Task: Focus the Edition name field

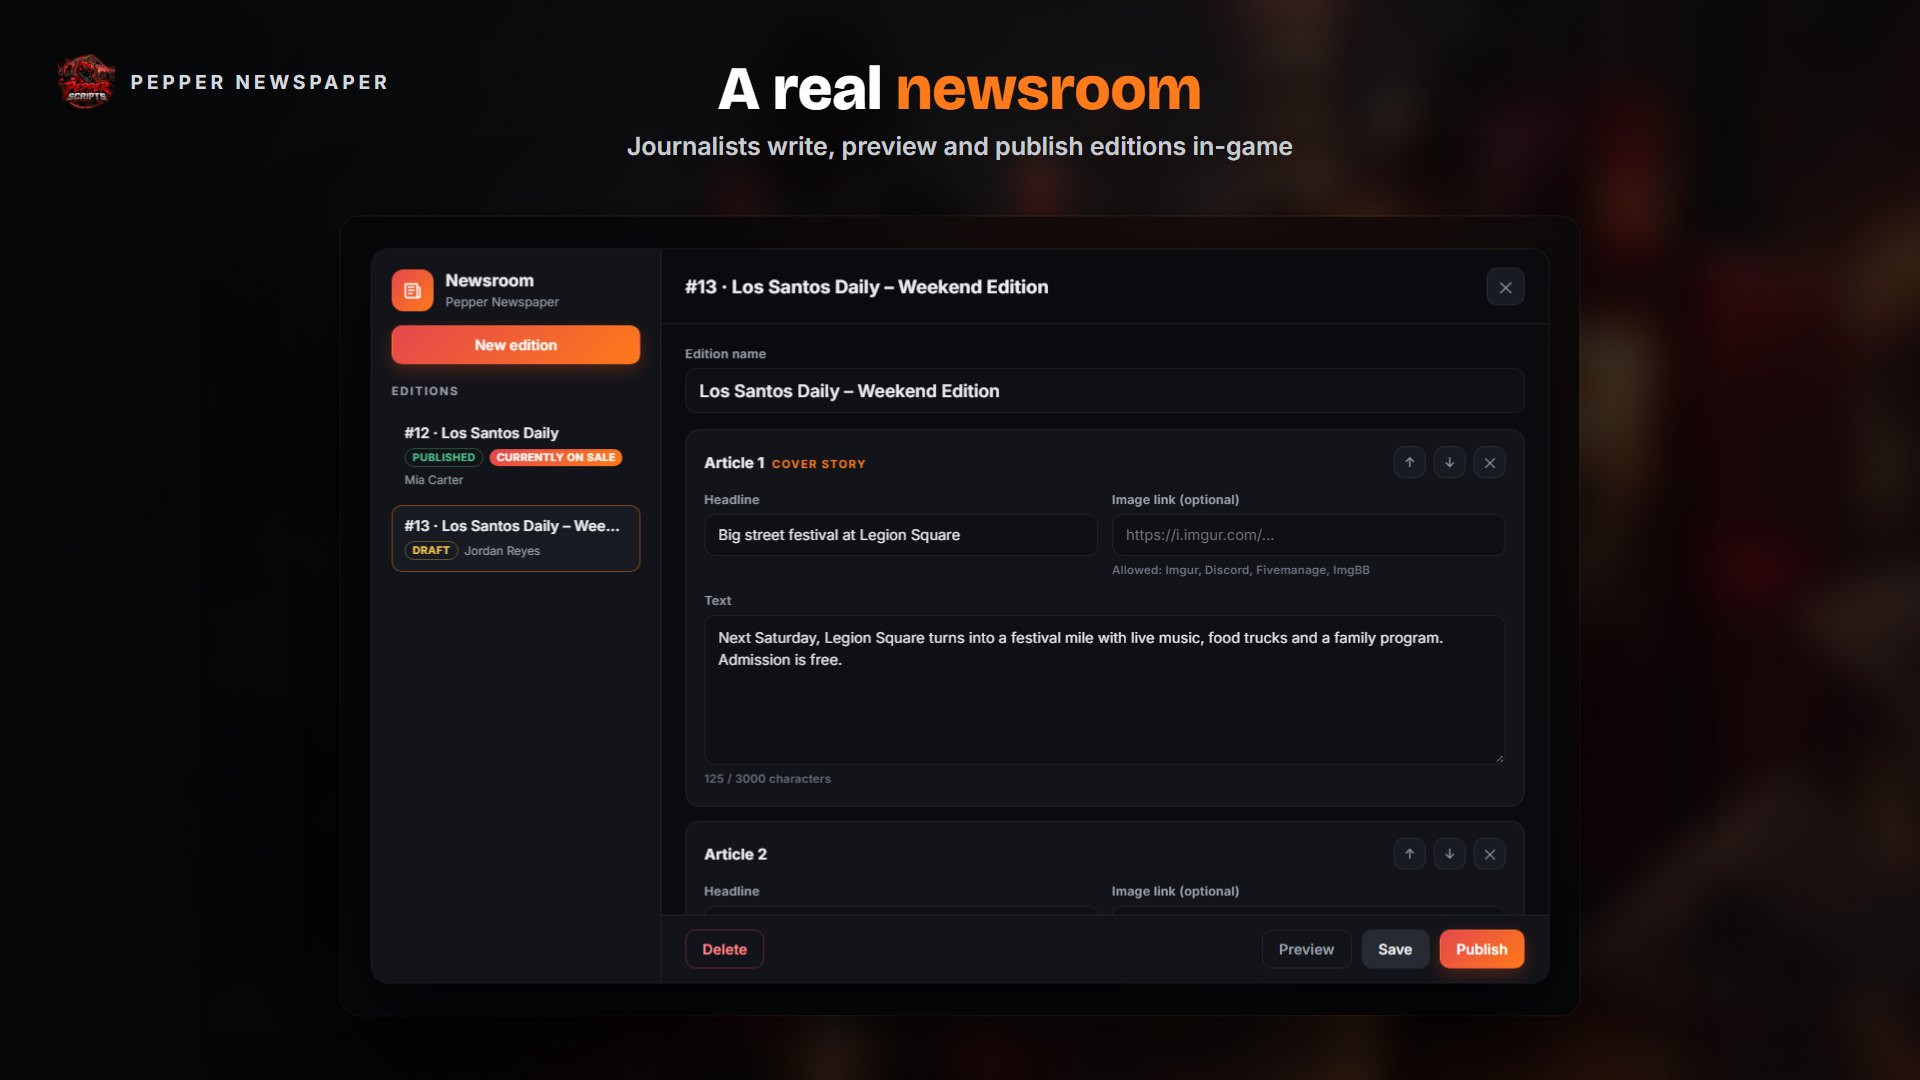Action: [x=1104, y=391]
